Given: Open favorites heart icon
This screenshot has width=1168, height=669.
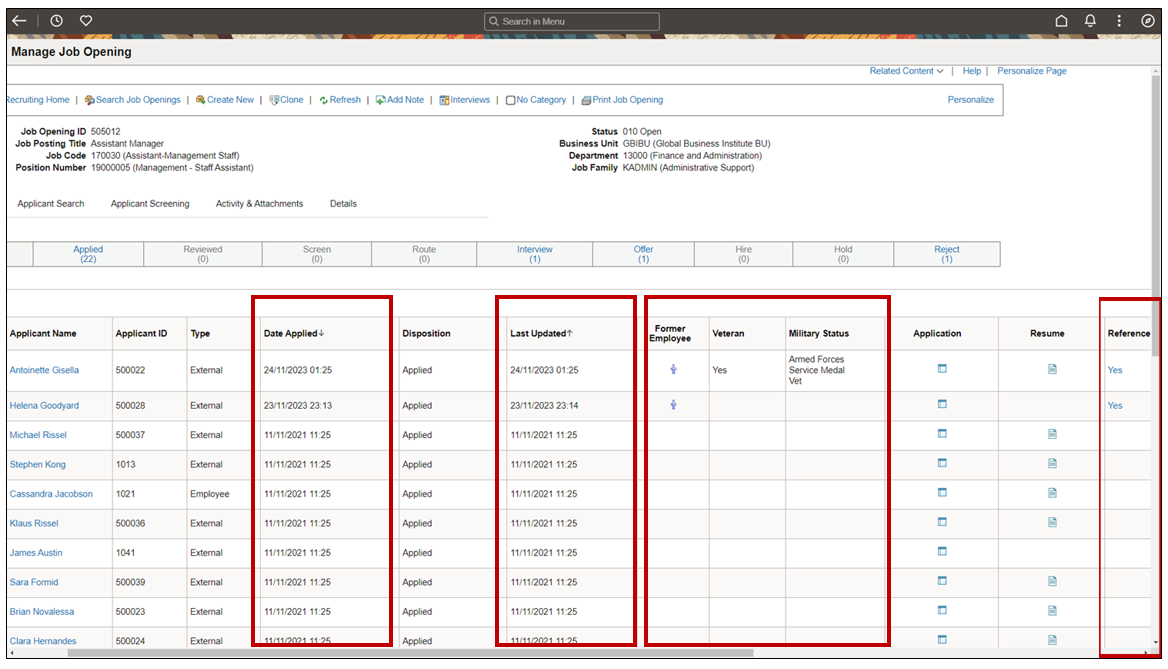Looking at the screenshot, I should [86, 21].
